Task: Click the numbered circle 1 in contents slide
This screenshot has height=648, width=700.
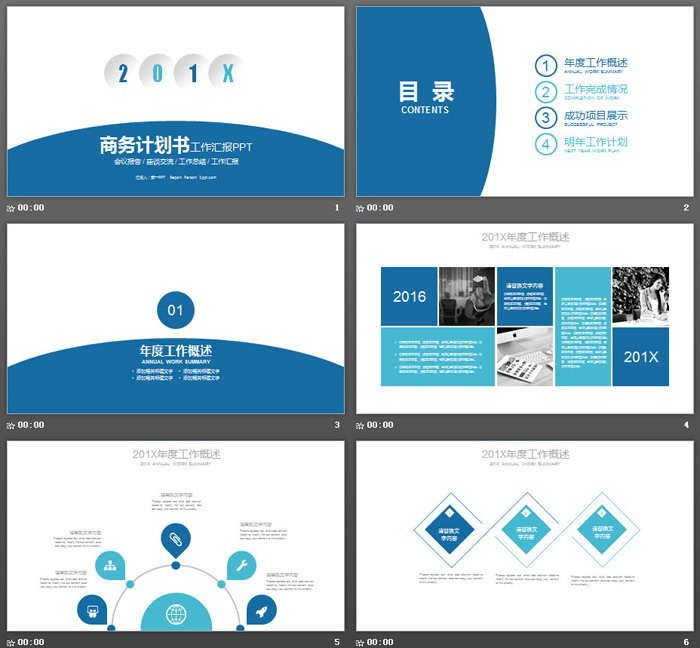Action: 546,66
